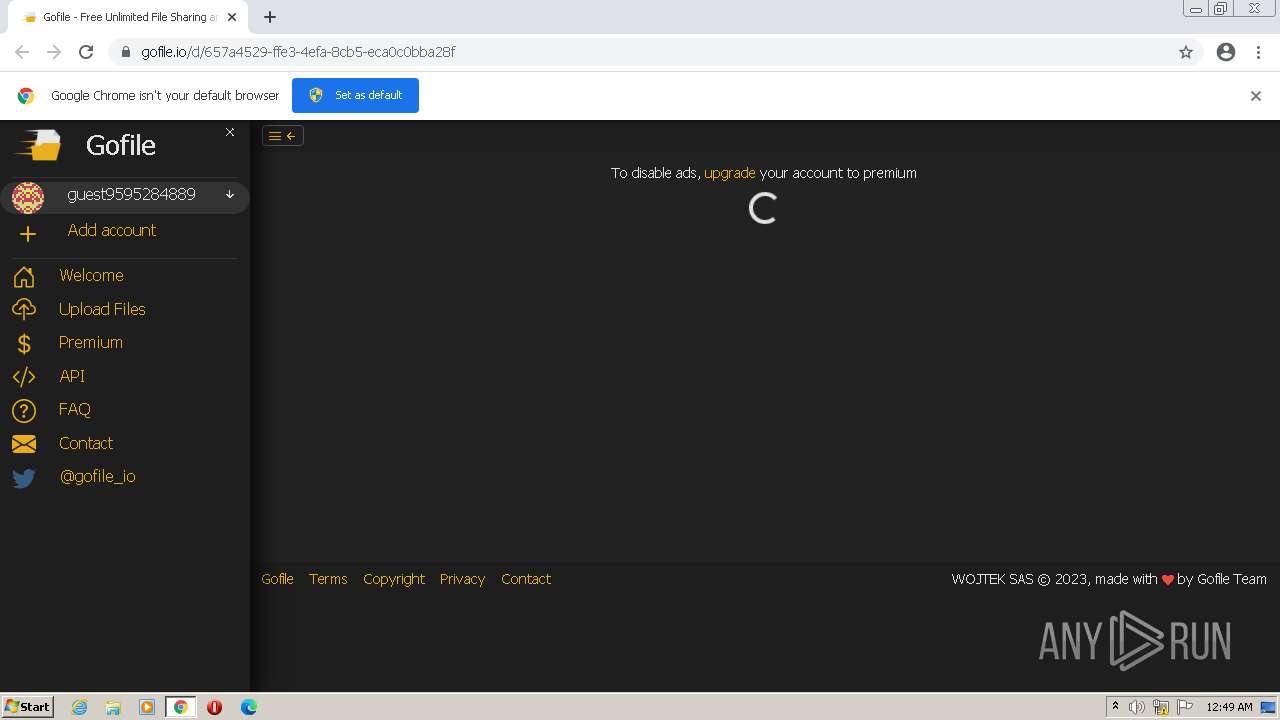1280x720 pixels.
Task: Close the Gofile browser tab
Action: (x=232, y=17)
